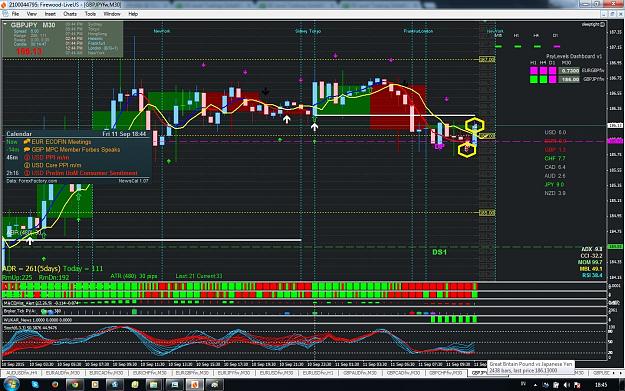625x391 pixels.
Task: Switch to the GBPCADfw,M30 chart tab
Action: coord(403,373)
